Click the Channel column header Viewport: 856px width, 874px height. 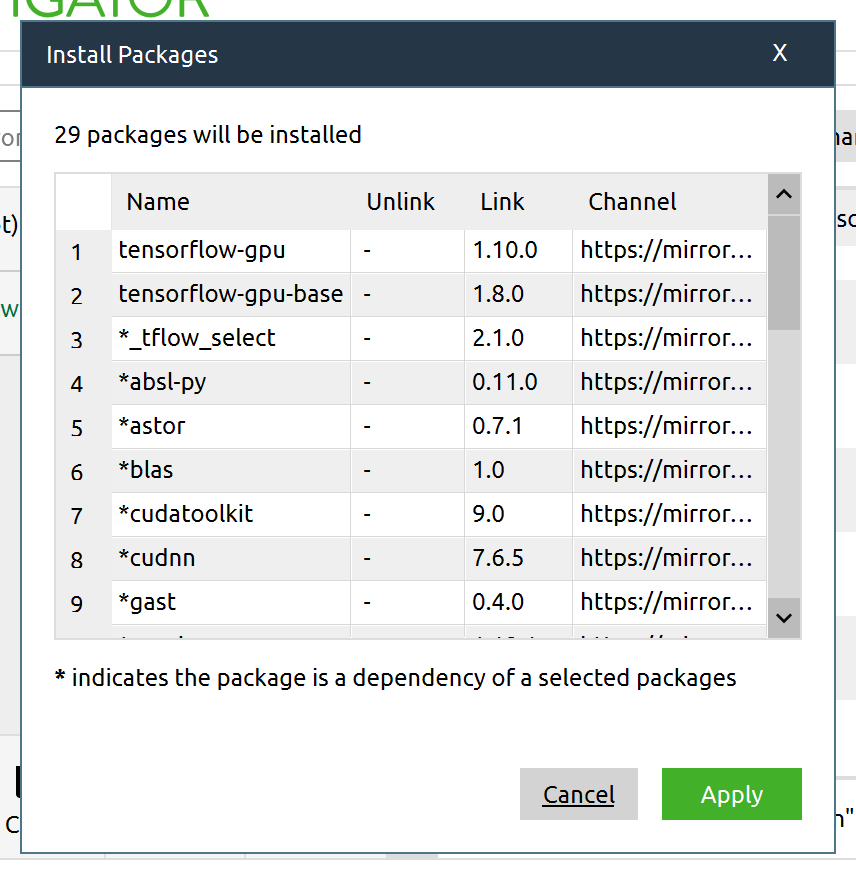click(632, 202)
